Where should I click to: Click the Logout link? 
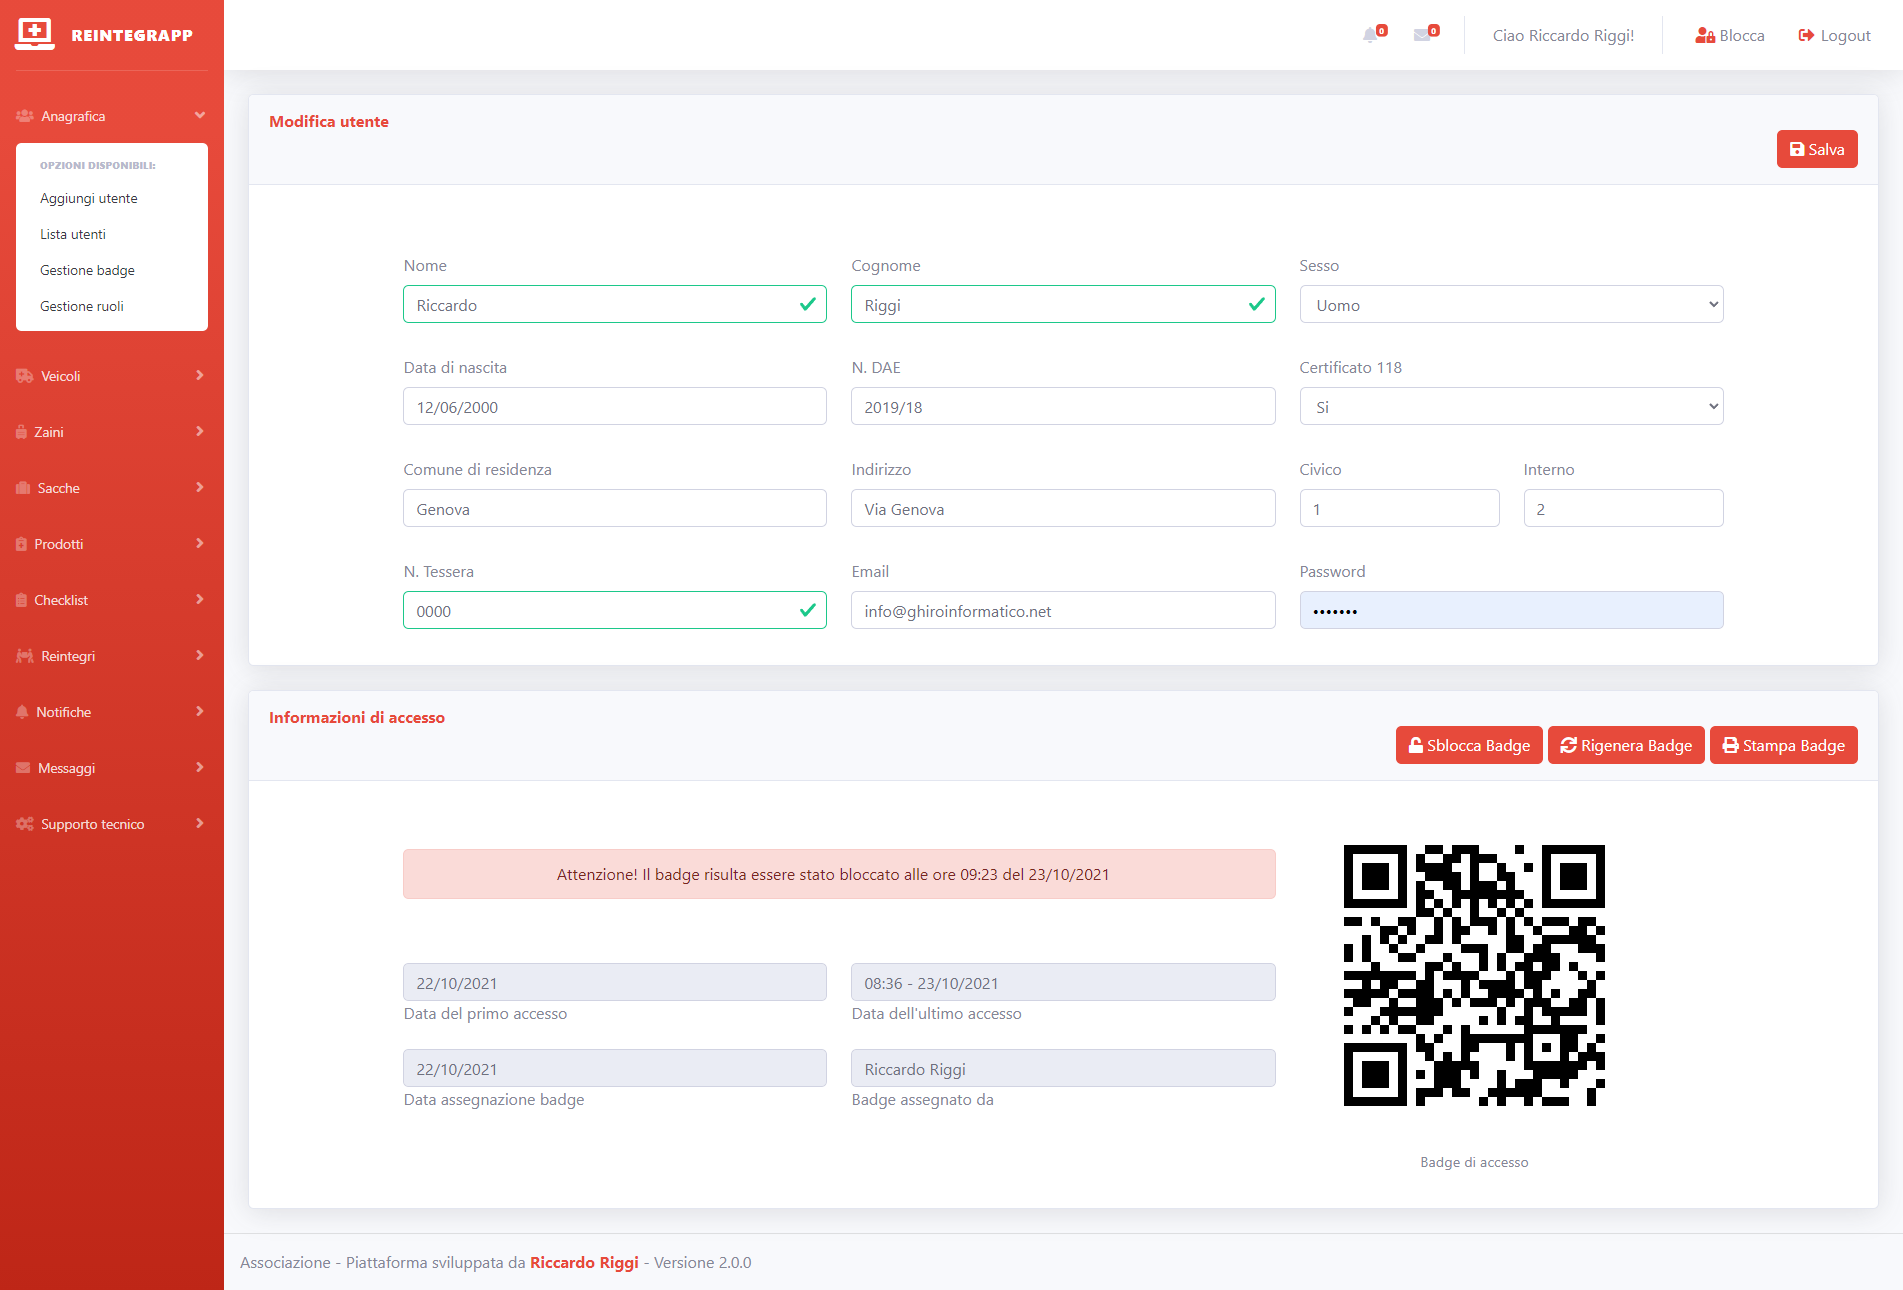pos(1834,35)
